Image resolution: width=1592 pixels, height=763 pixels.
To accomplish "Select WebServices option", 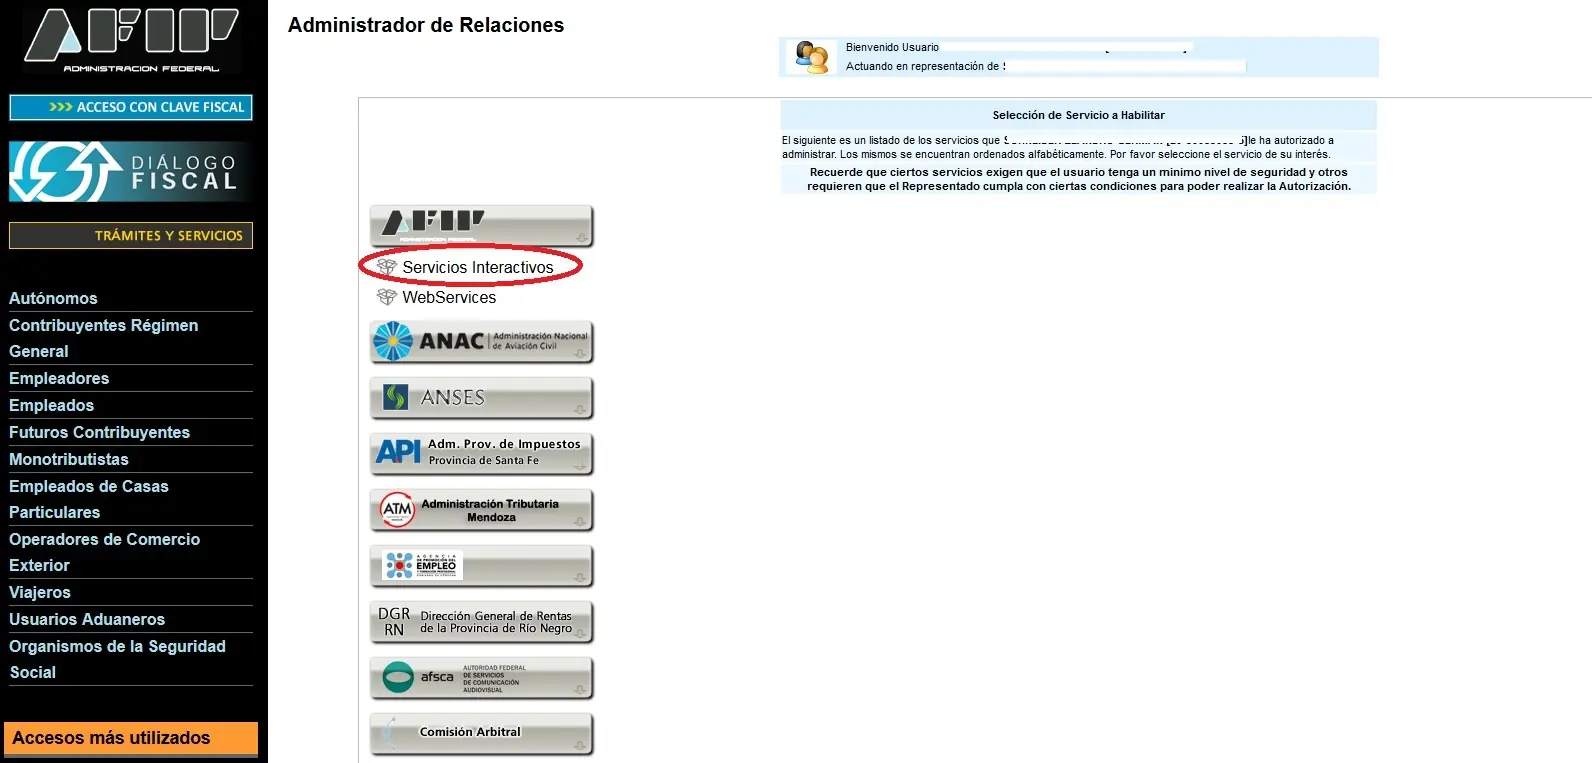I will [x=449, y=297].
